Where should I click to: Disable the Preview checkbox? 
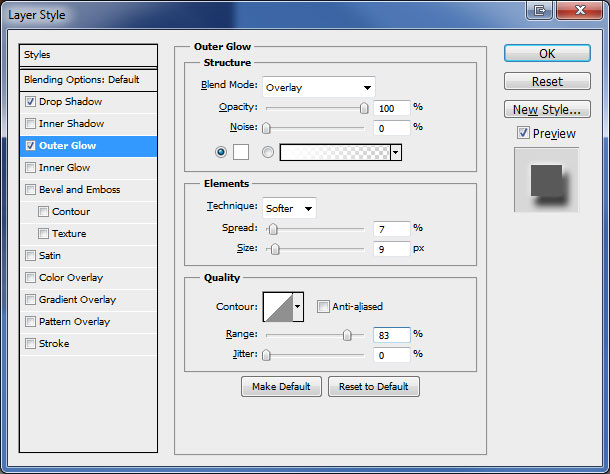point(523,134)
